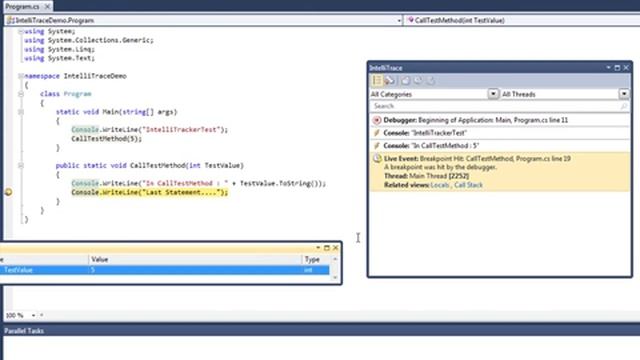Click the "IntelliTrackerTest" string in code
Viewport: 640px width, 360px height.
181,130
